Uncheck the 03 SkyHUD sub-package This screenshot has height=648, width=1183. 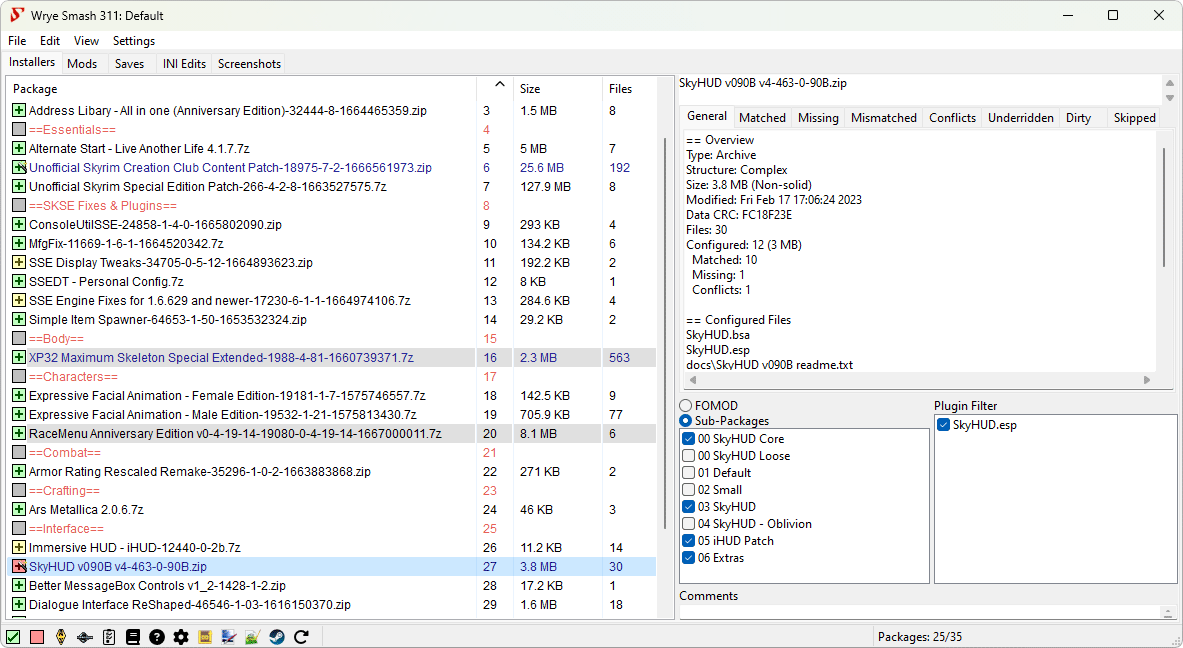(x=688, y=507)
